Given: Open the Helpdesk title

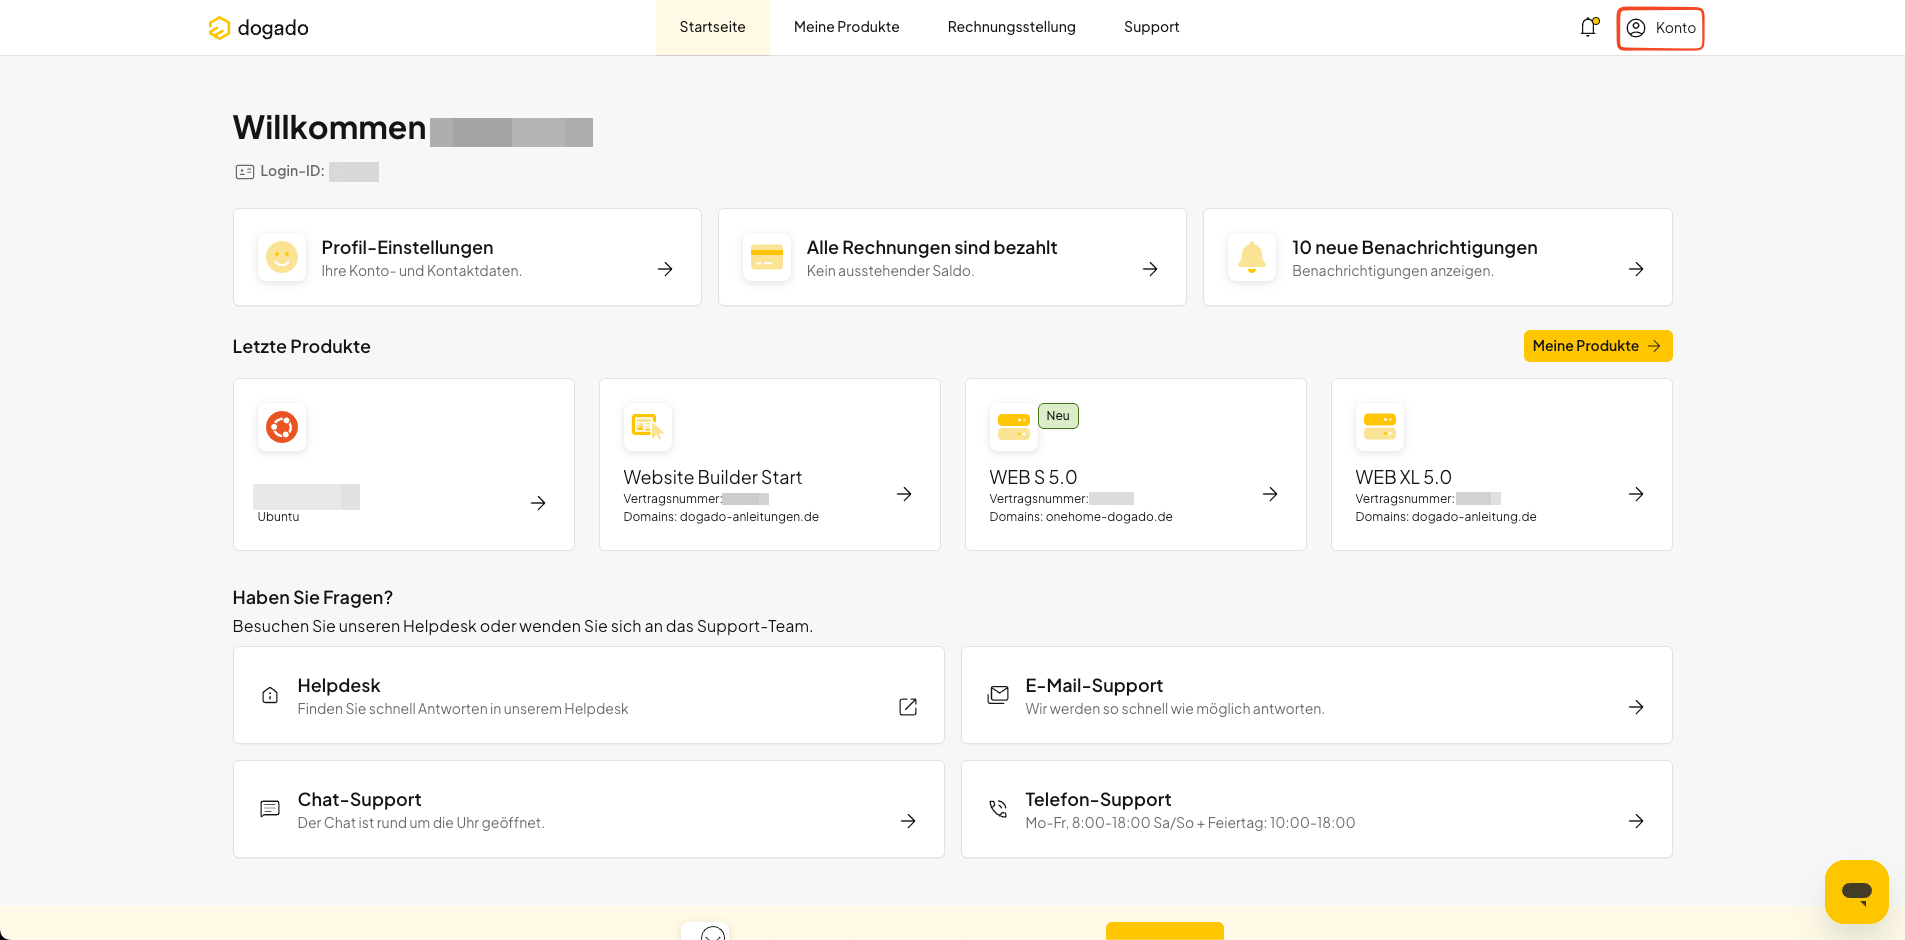Looking at the screenshot, I should click(x=339, y=685).
